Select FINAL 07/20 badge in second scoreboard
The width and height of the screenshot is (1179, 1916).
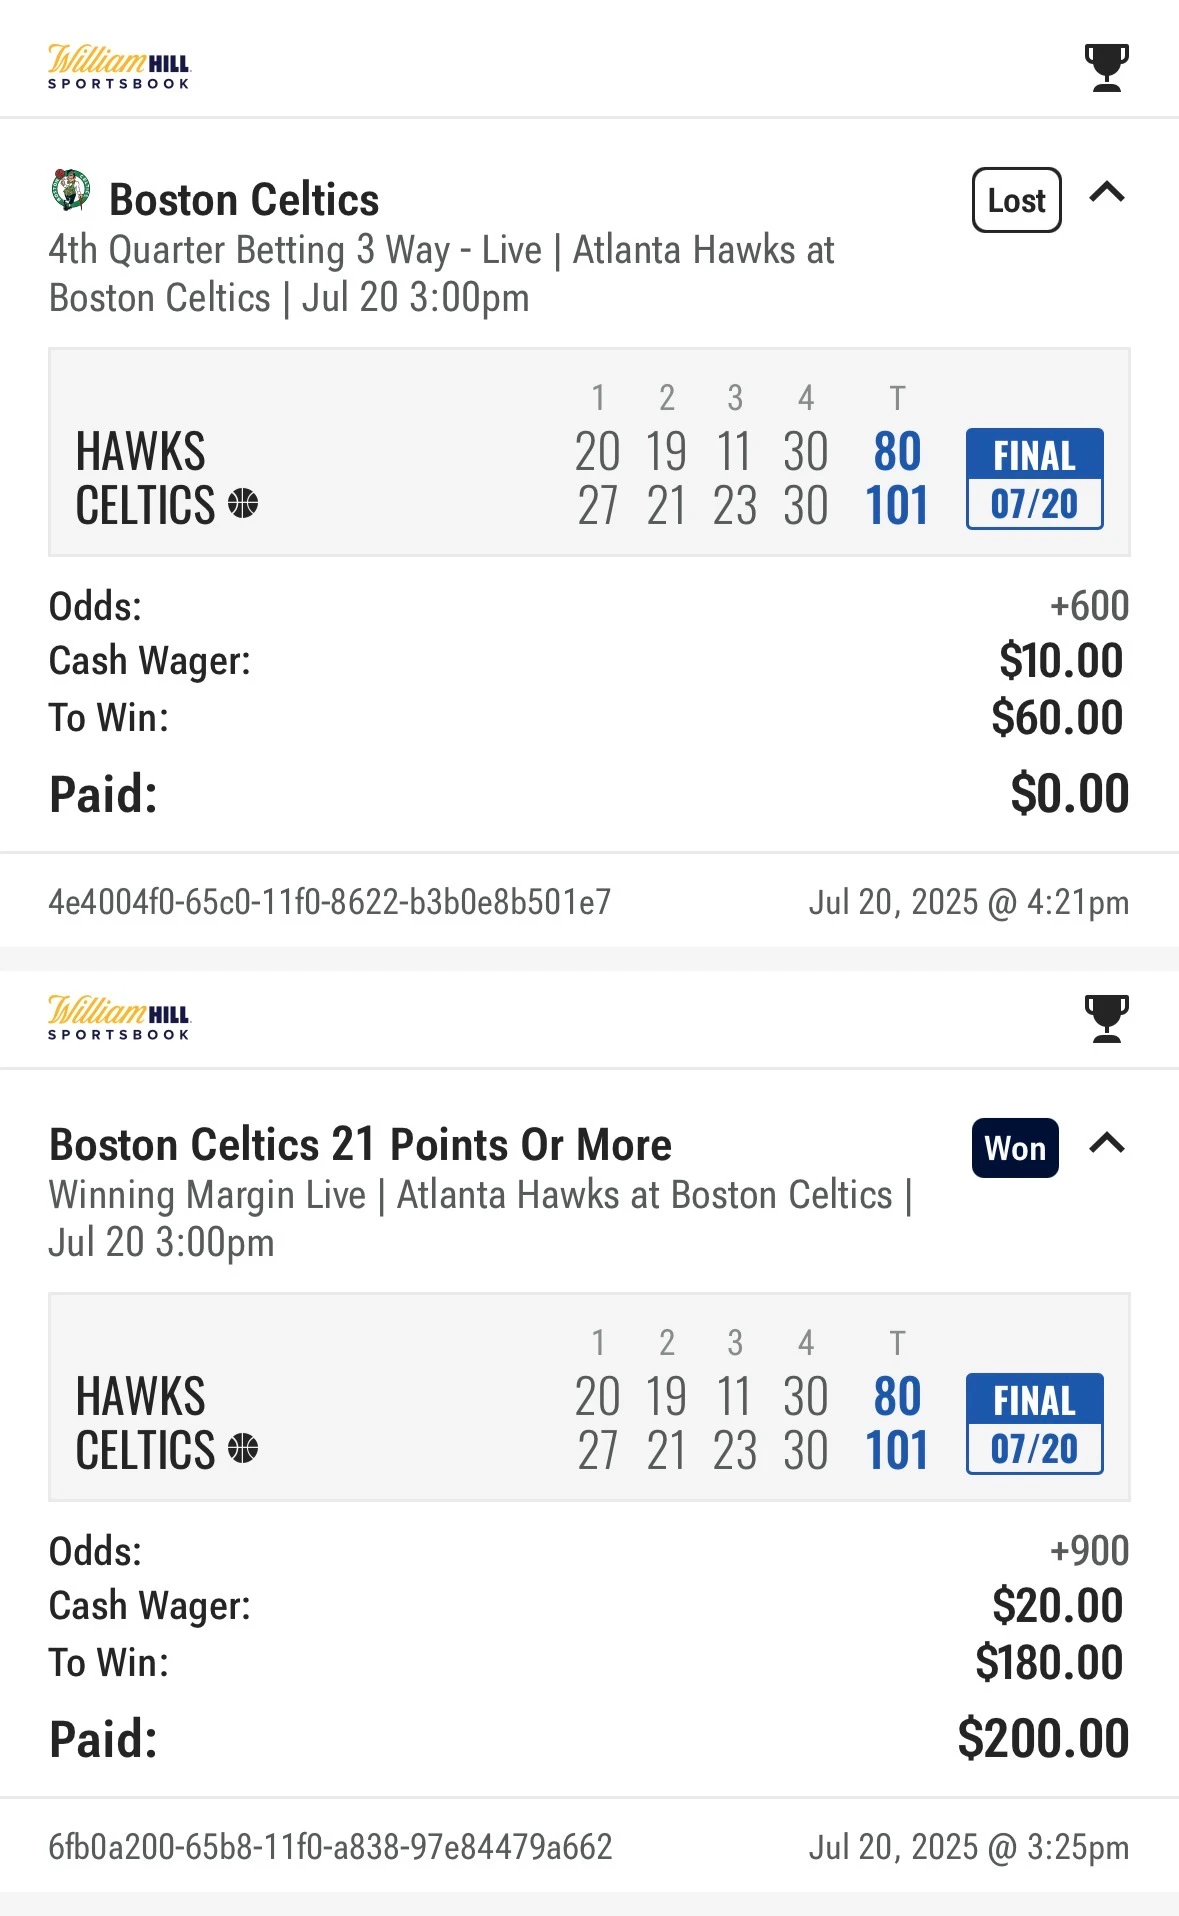pyautogui.click(x=1034, y=1423)
